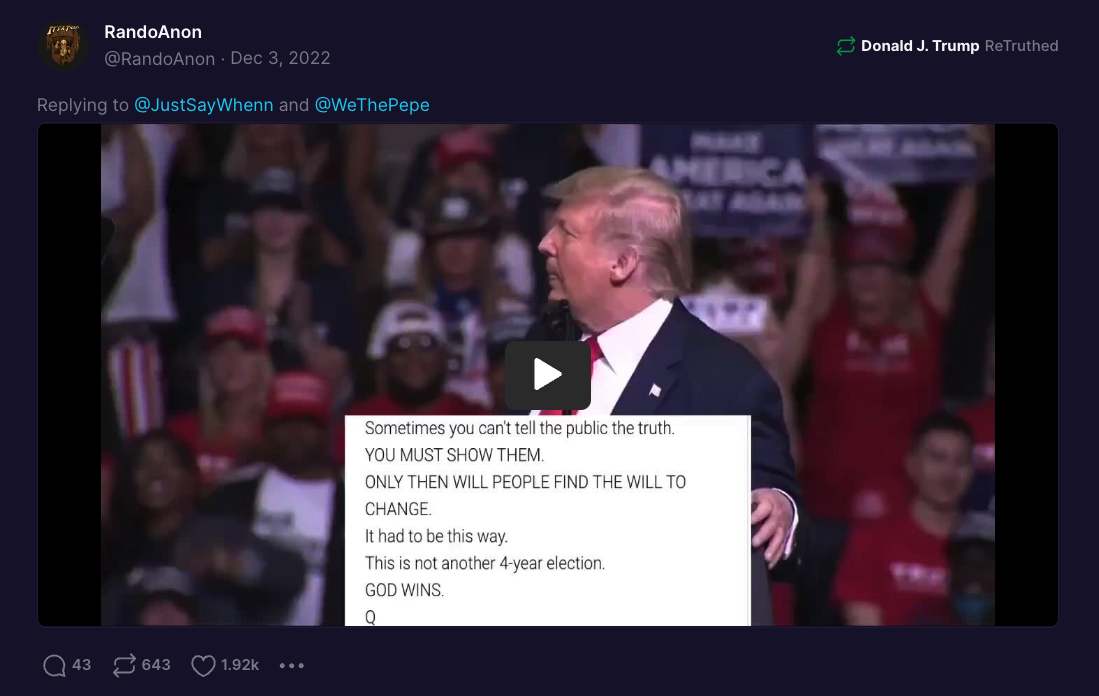Screen dimensions: 1099x696
Task: Open the @RandoAnon handle link
Action: tap(159, 58)
